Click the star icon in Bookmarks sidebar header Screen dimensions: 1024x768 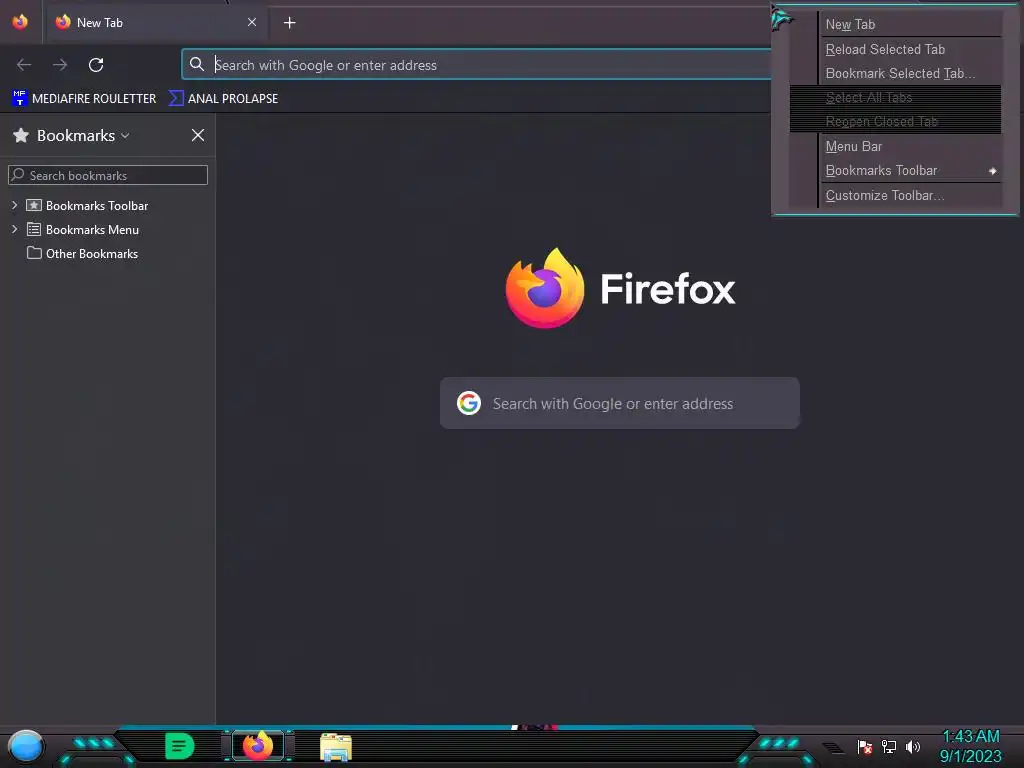point(21,135)
